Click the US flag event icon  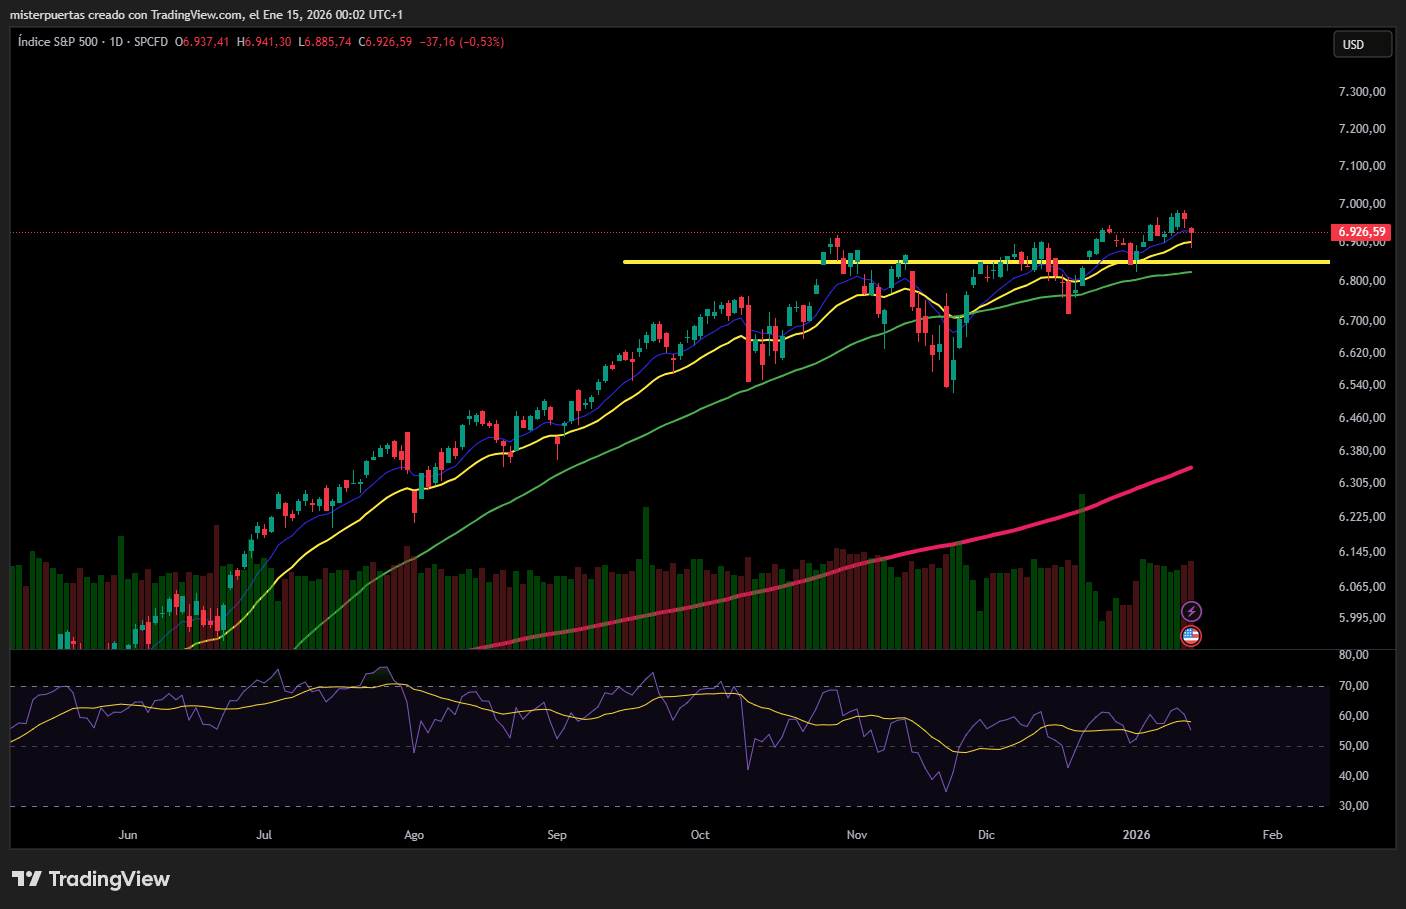1191,635
